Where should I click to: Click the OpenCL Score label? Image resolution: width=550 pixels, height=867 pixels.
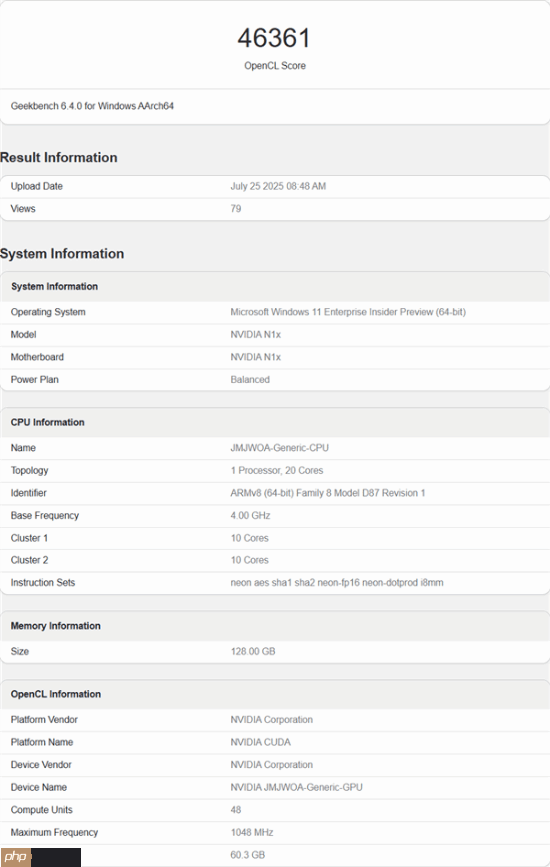(275, 65)
